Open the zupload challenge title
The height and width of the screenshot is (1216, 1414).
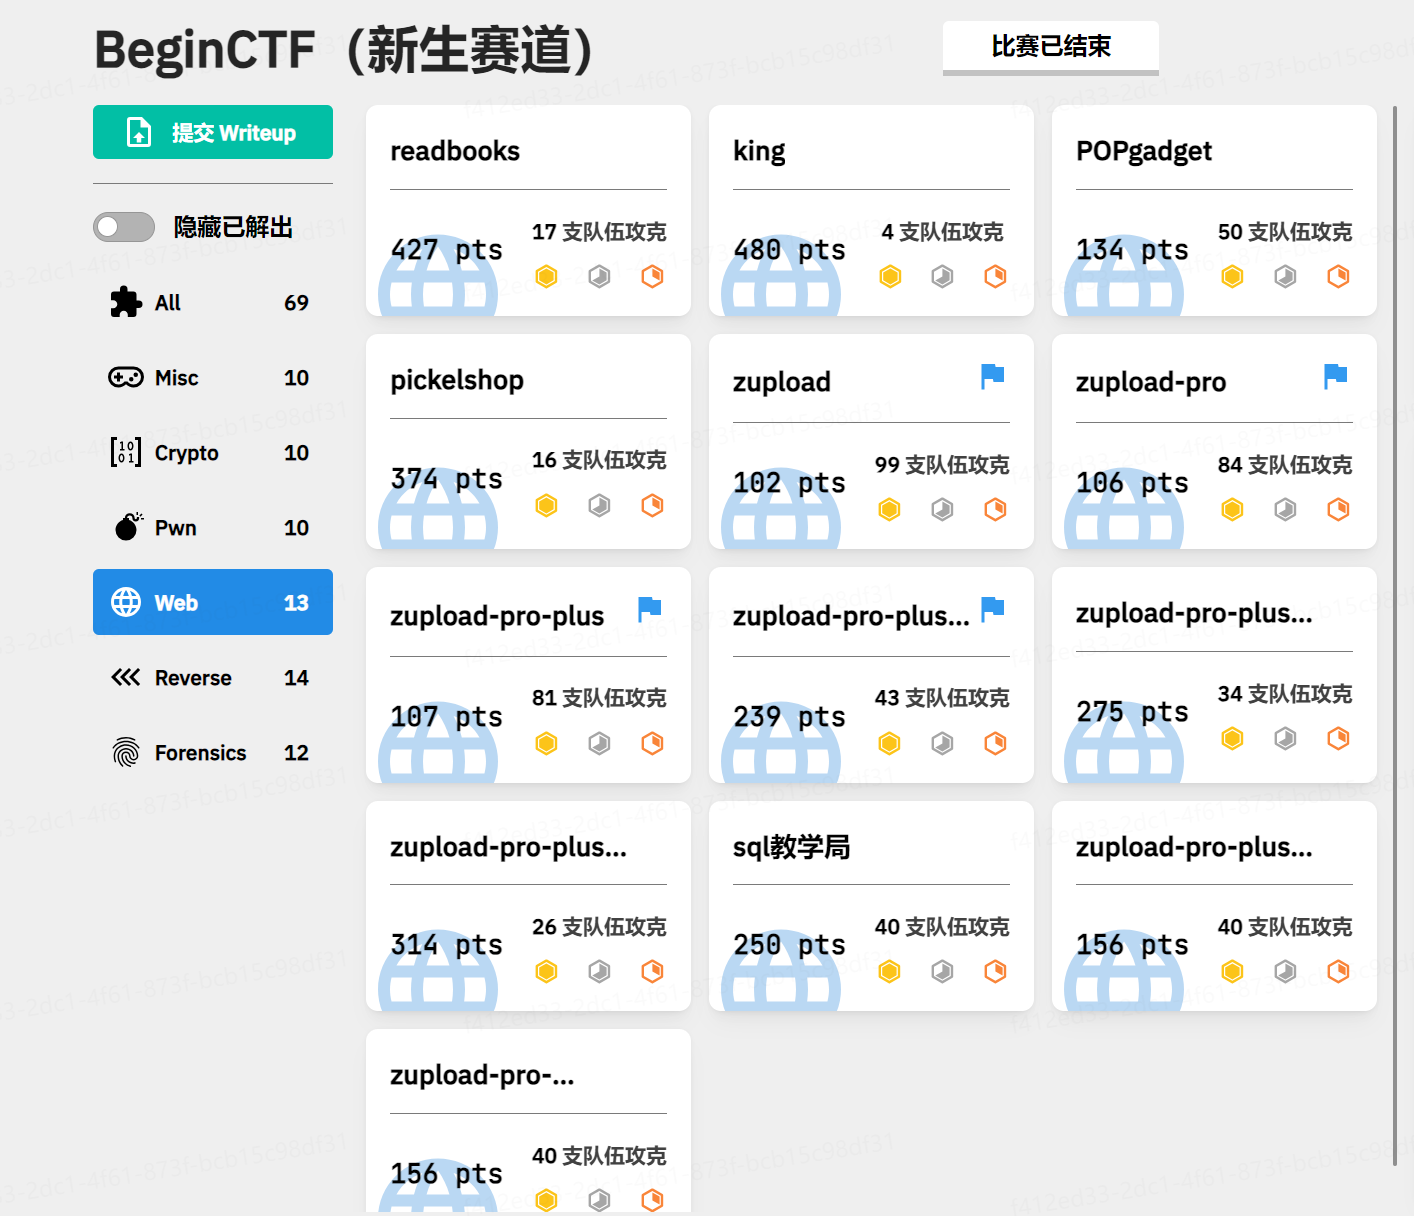pyautogui.click(x=782, y=382)
